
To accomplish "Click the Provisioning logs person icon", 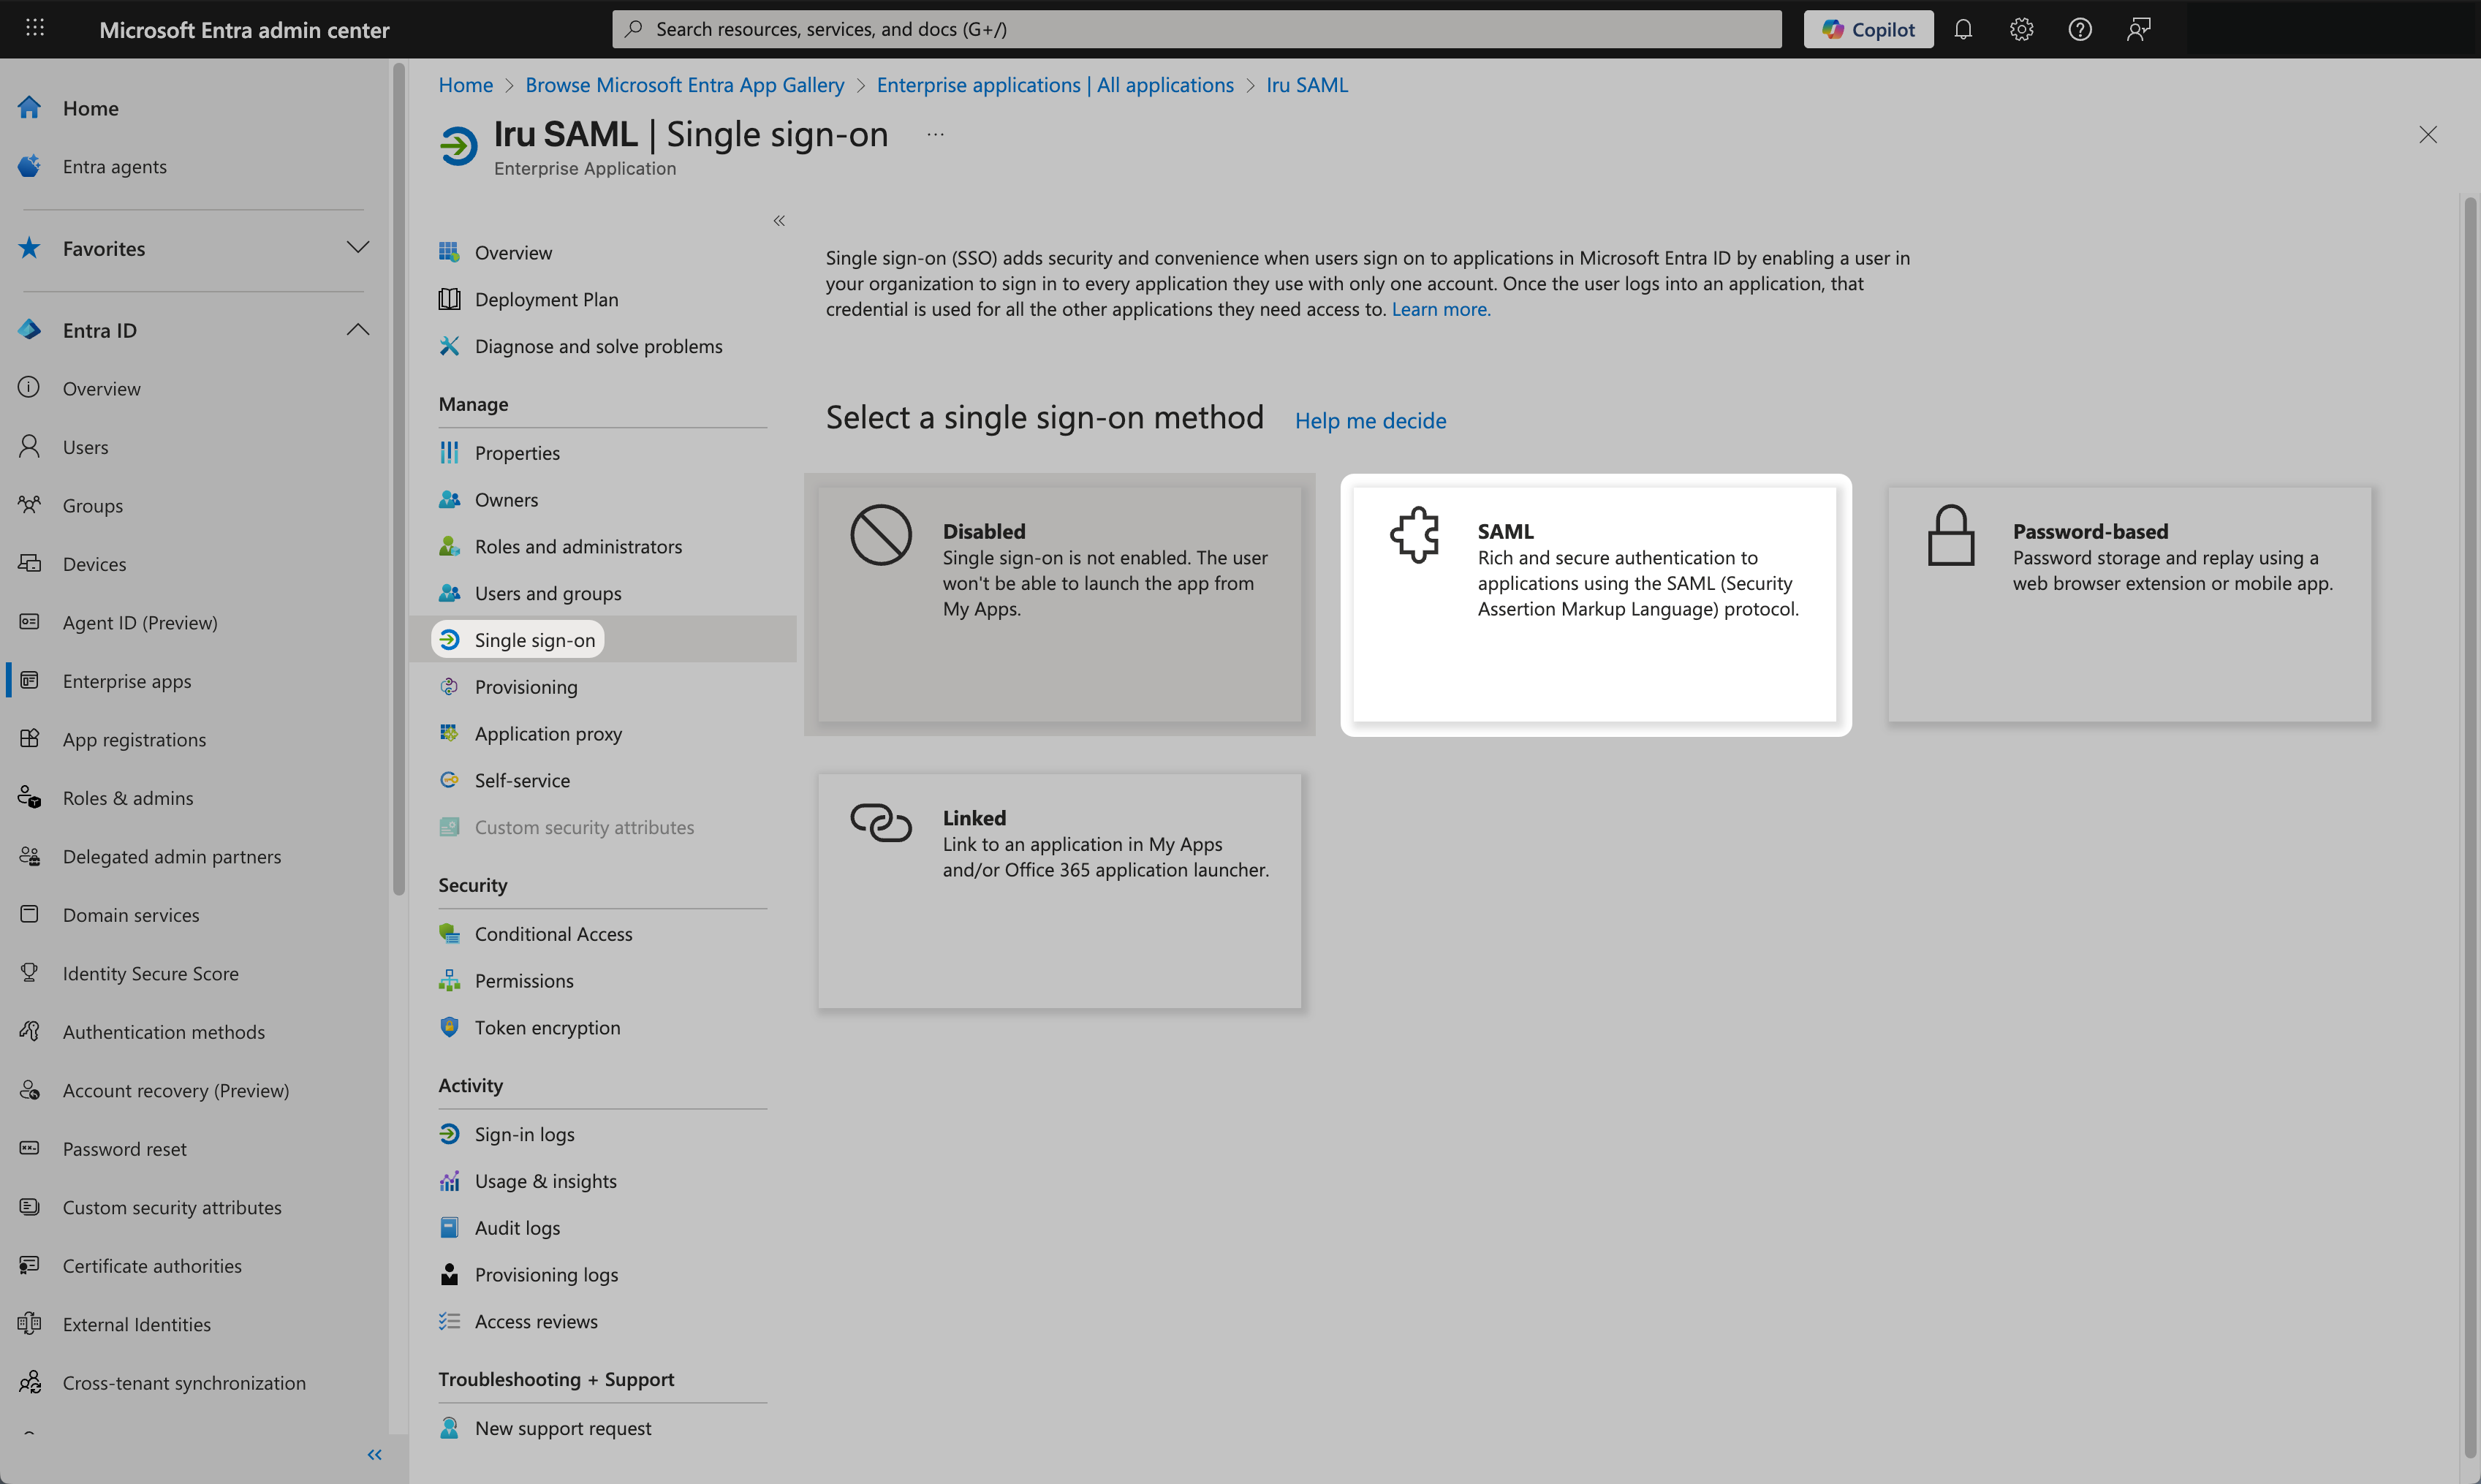I will (450, 1274).
